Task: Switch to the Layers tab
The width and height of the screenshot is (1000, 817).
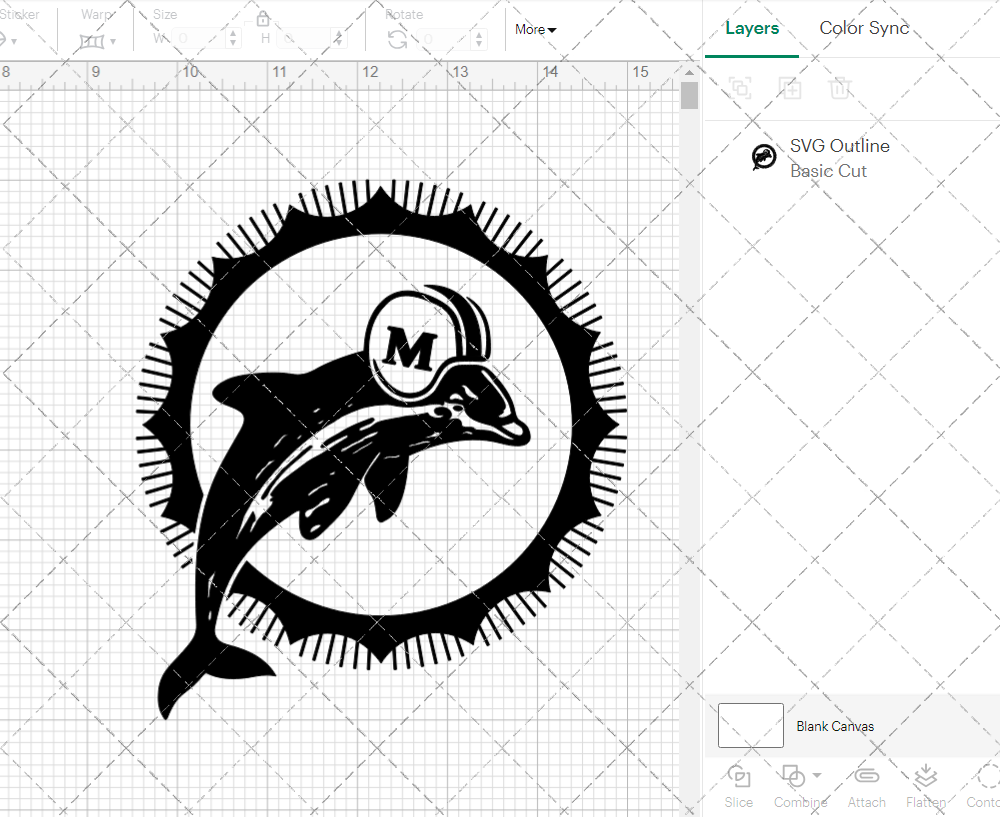Action: (x=752, y=28)
